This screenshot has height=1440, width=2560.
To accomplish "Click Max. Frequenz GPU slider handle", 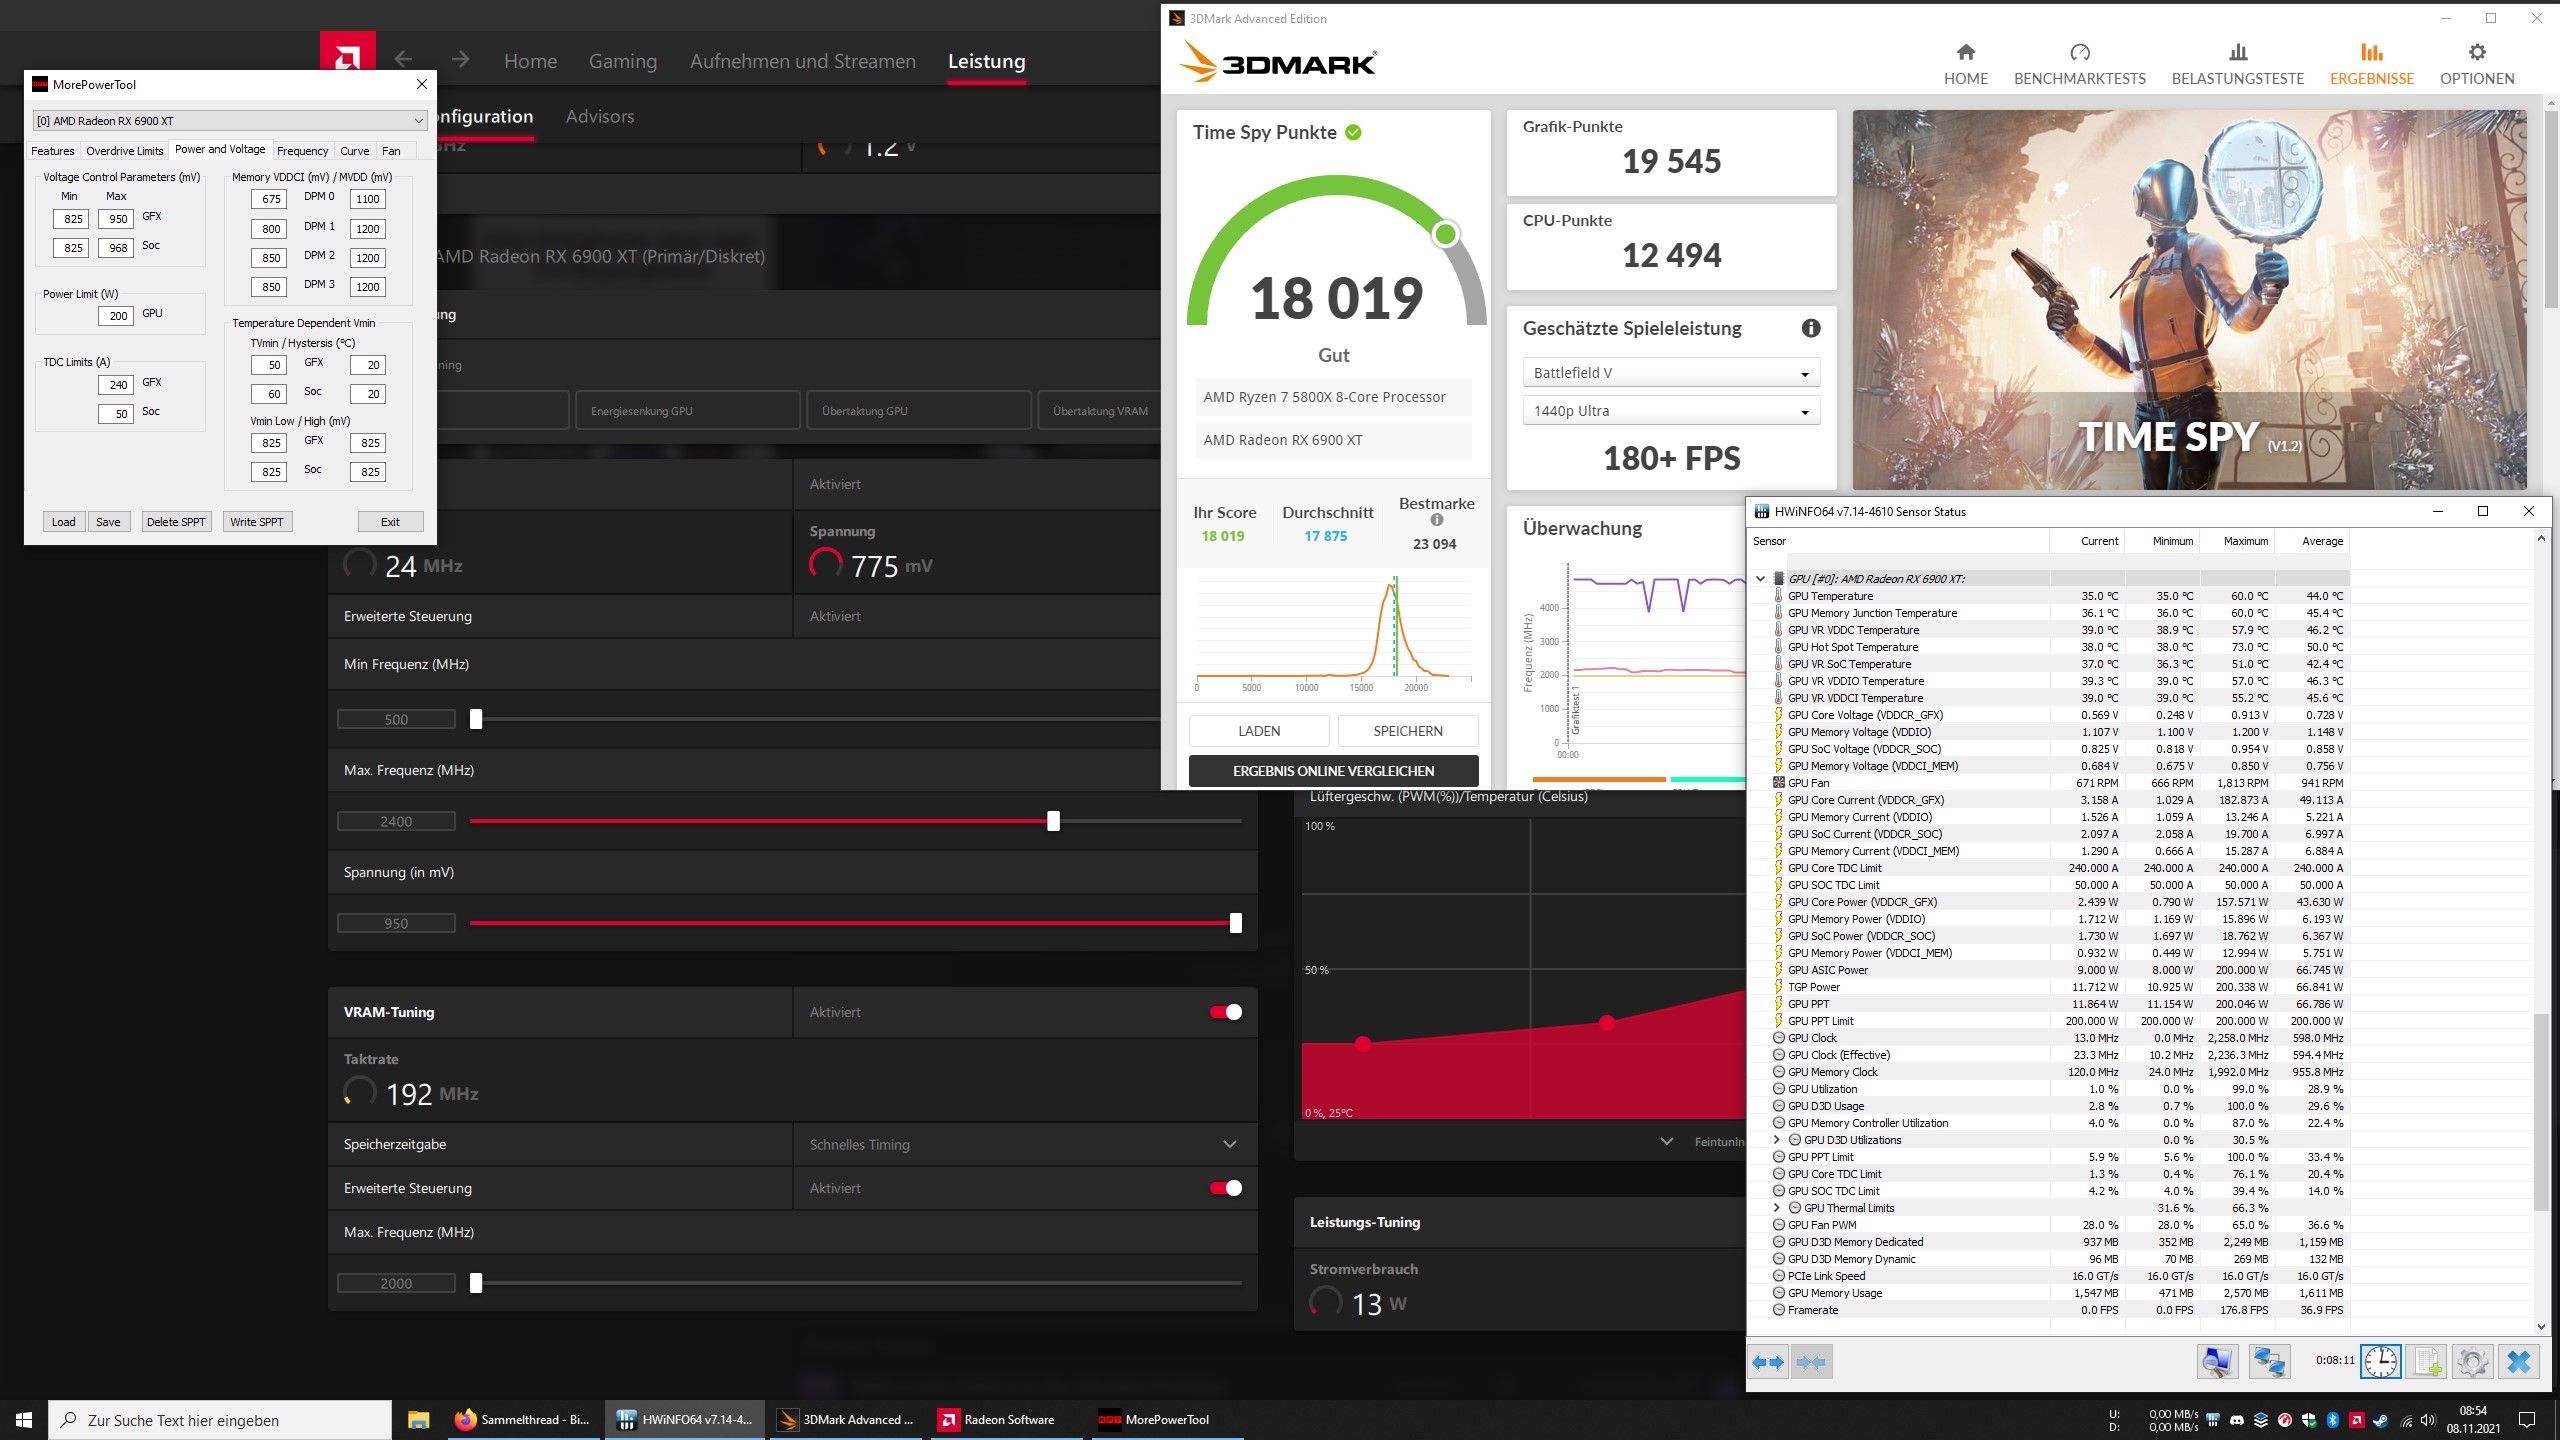I will click(x=1053, y=821).
